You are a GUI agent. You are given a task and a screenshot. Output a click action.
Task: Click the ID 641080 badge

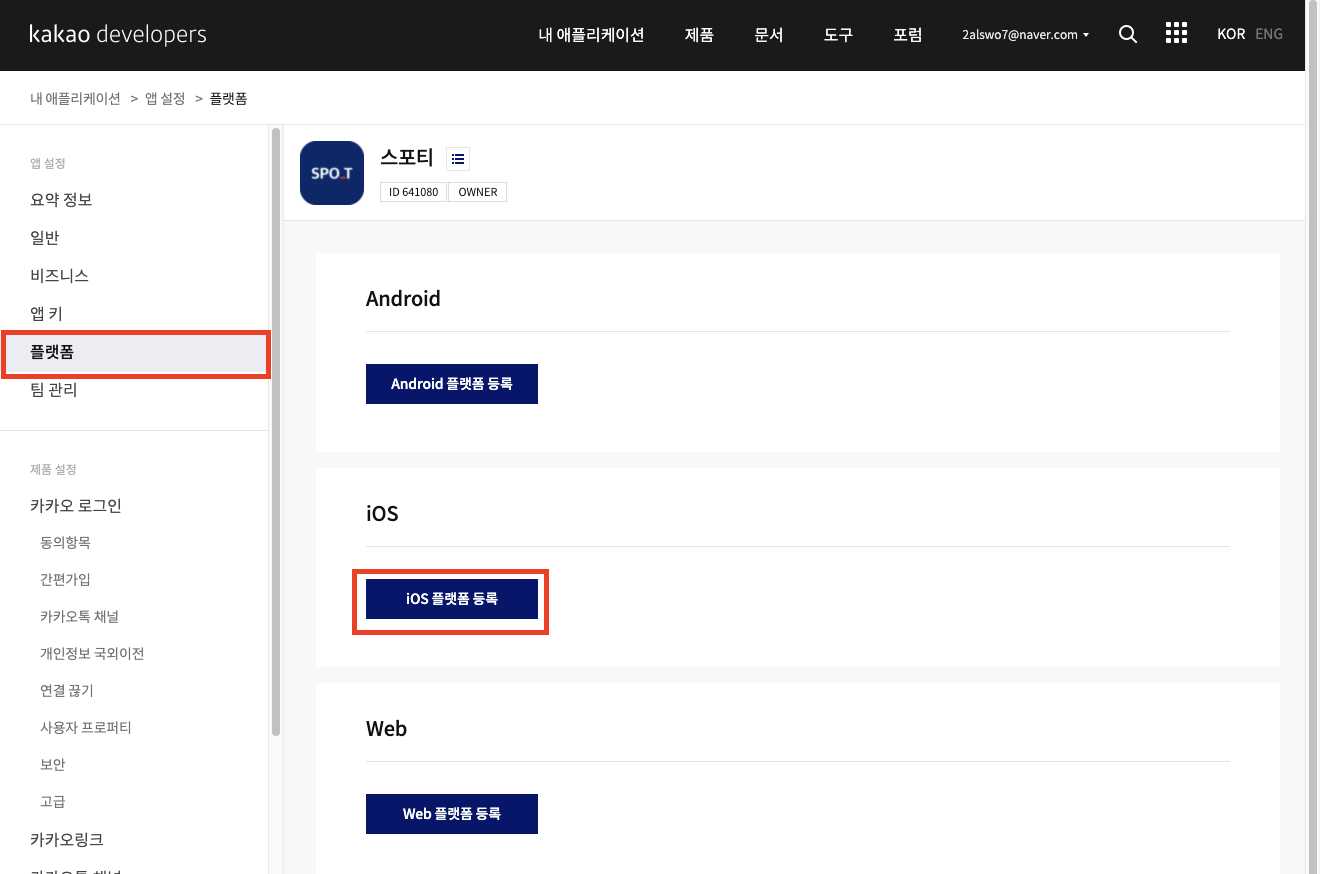(413, 192)
